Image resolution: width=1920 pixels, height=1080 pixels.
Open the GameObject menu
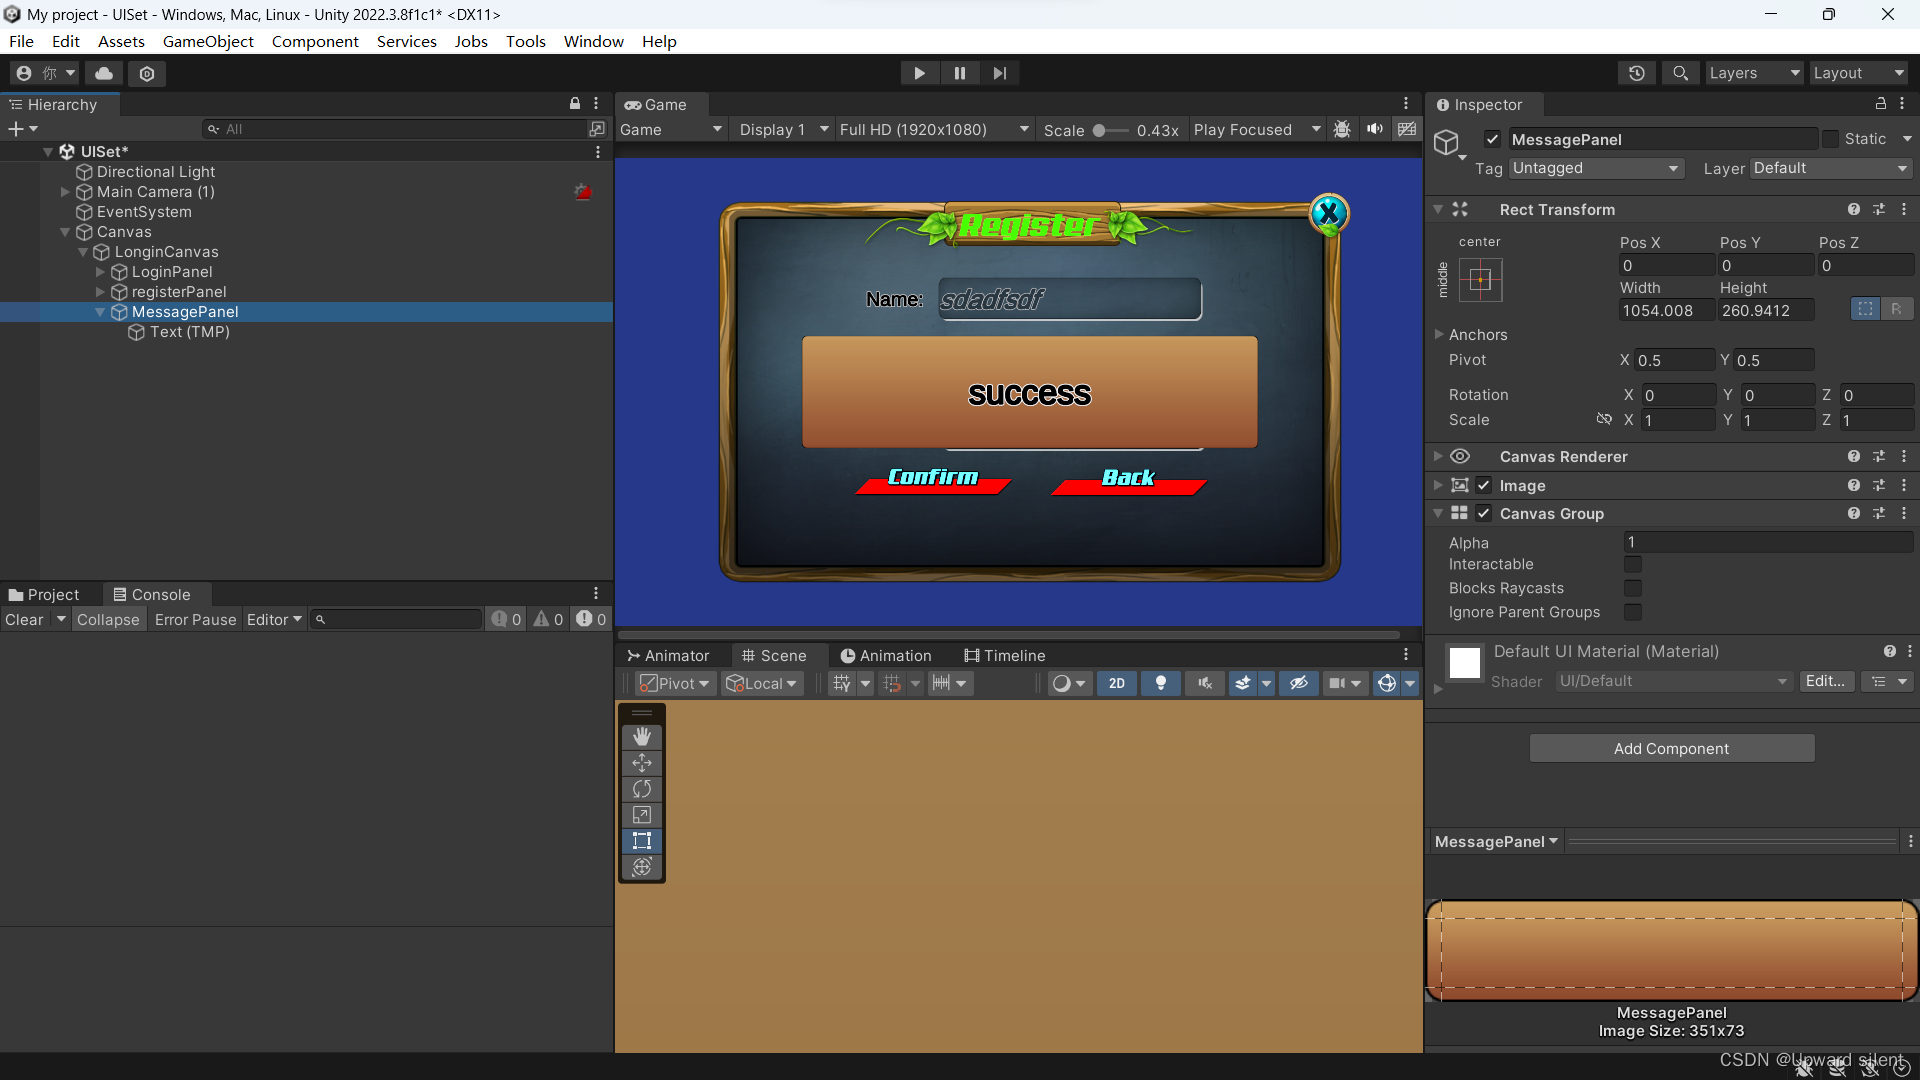(x=208, y=41)
